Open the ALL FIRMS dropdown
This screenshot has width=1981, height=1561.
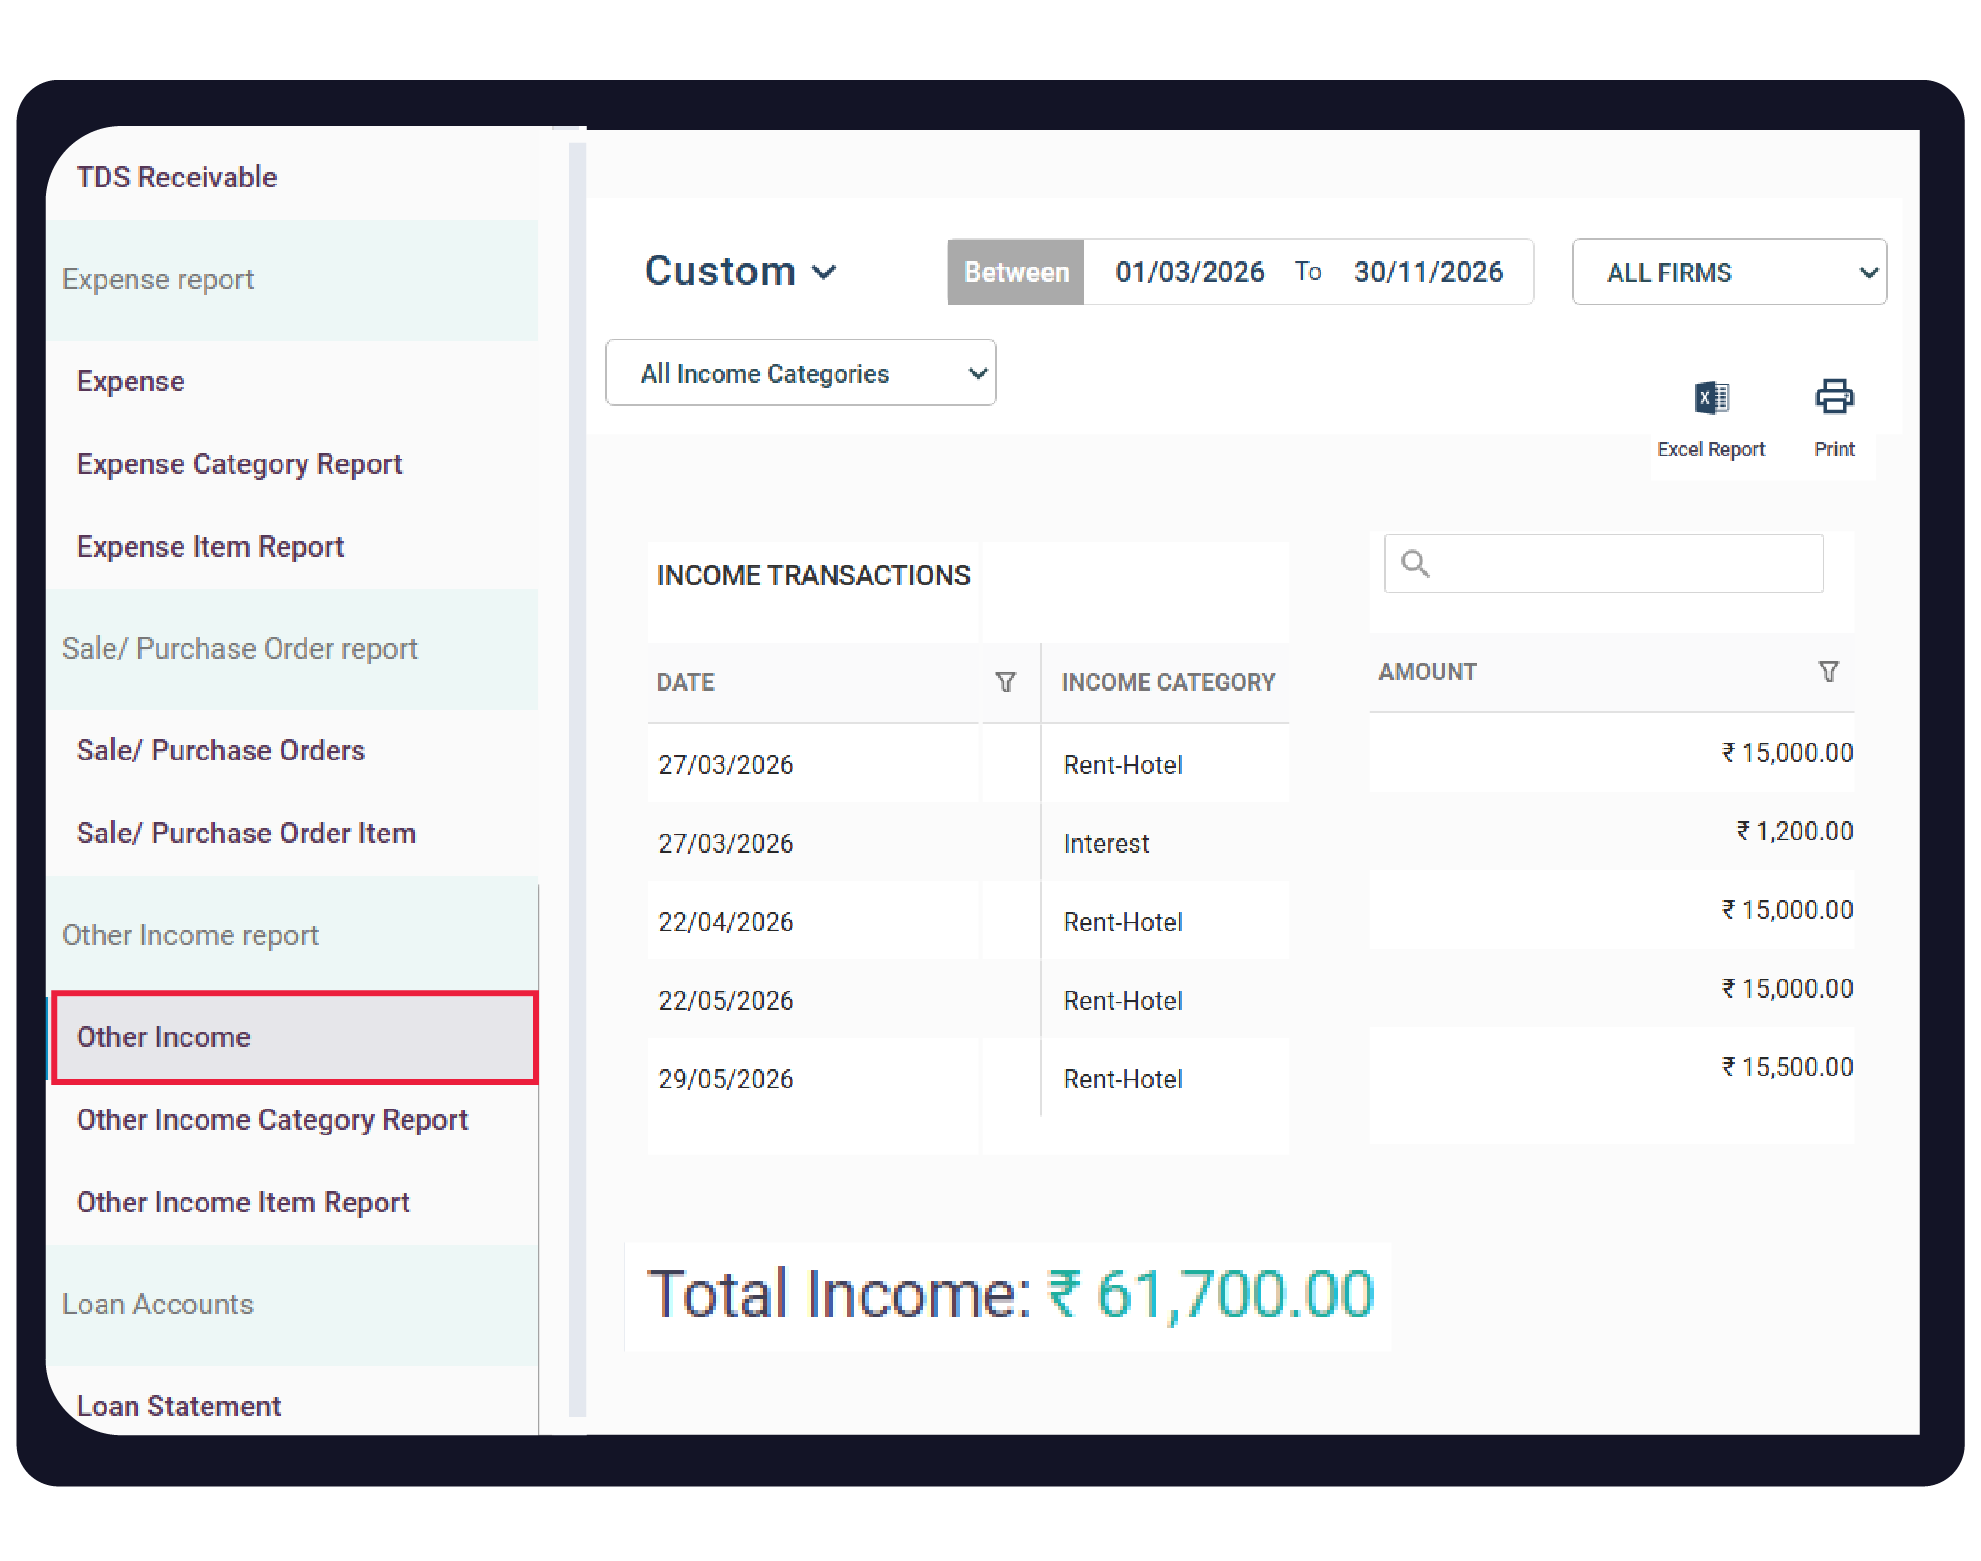point(1727,272)
